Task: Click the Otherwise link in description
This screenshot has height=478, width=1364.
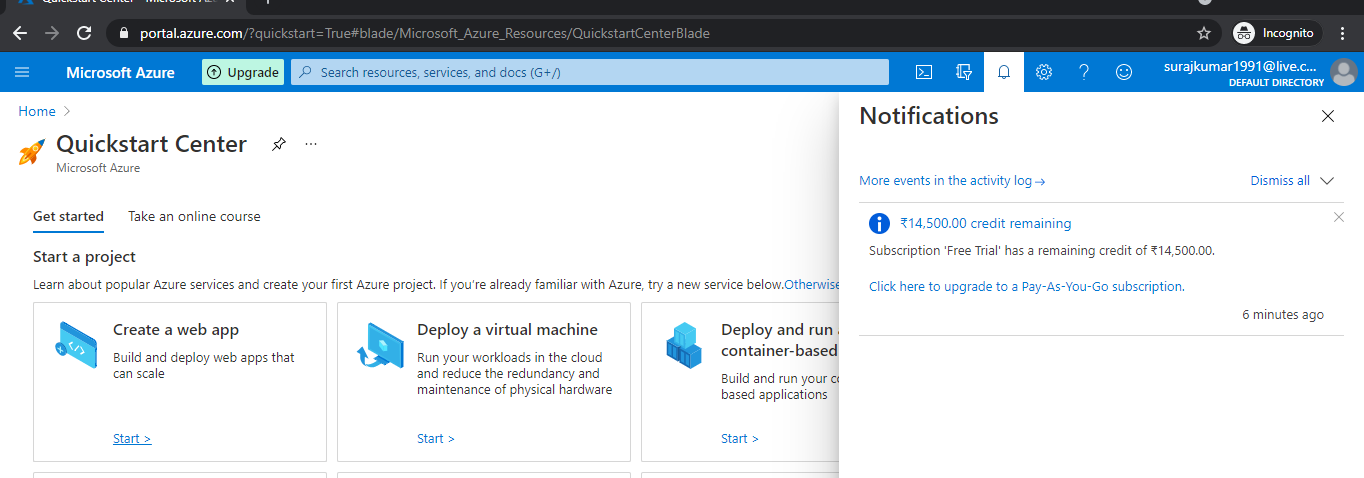Action: pyautogui.click(x=811, y=284)
